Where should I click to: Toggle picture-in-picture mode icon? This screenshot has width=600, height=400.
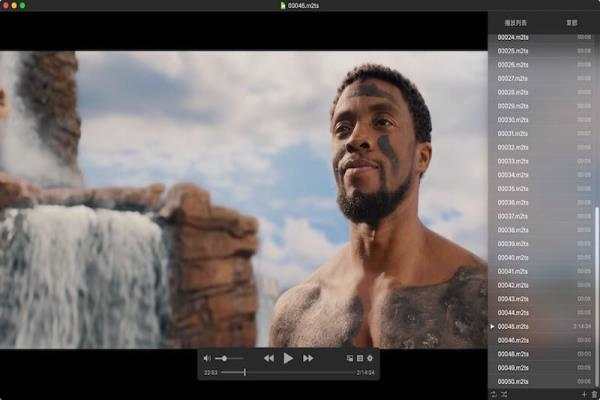pyautogui.click(x=350, y=358)
